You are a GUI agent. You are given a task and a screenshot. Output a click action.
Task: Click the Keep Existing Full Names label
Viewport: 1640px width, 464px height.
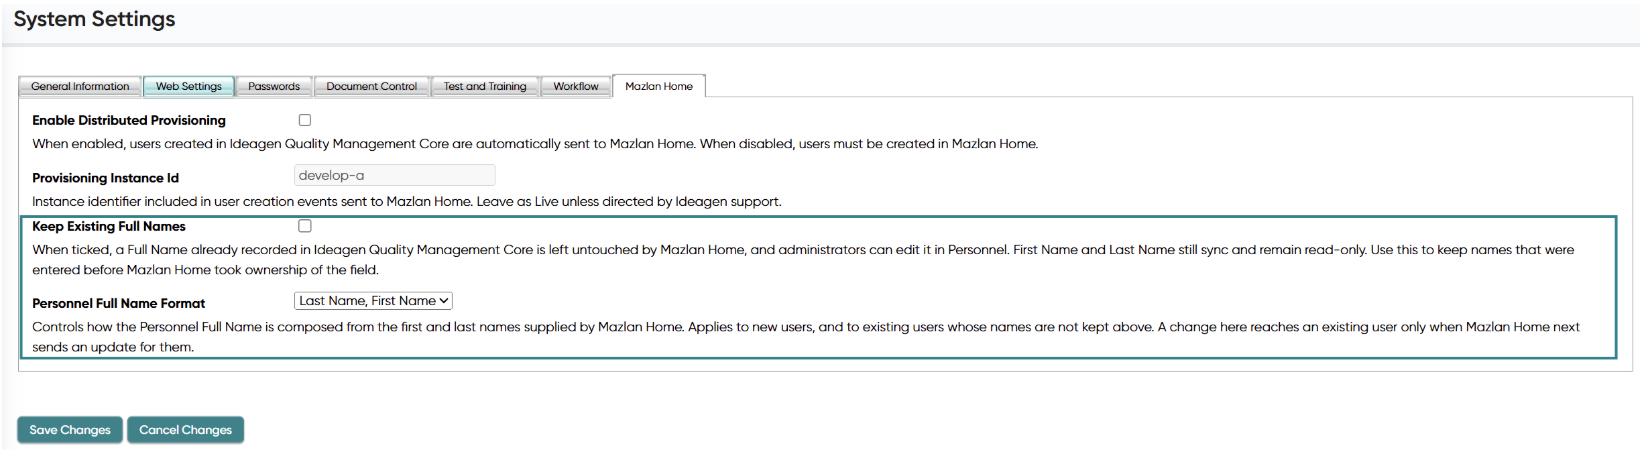[x=109, y=226]
